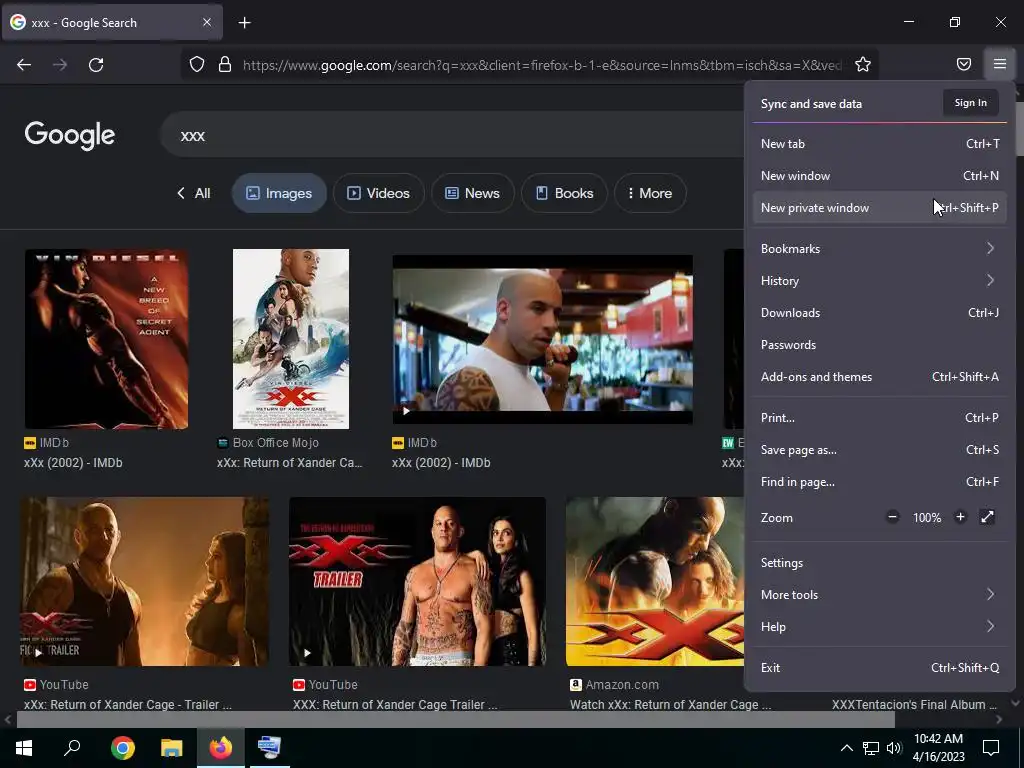Go back using the browser back arrow
This screenshot has height=768, width=1024.
click(24, 65)
